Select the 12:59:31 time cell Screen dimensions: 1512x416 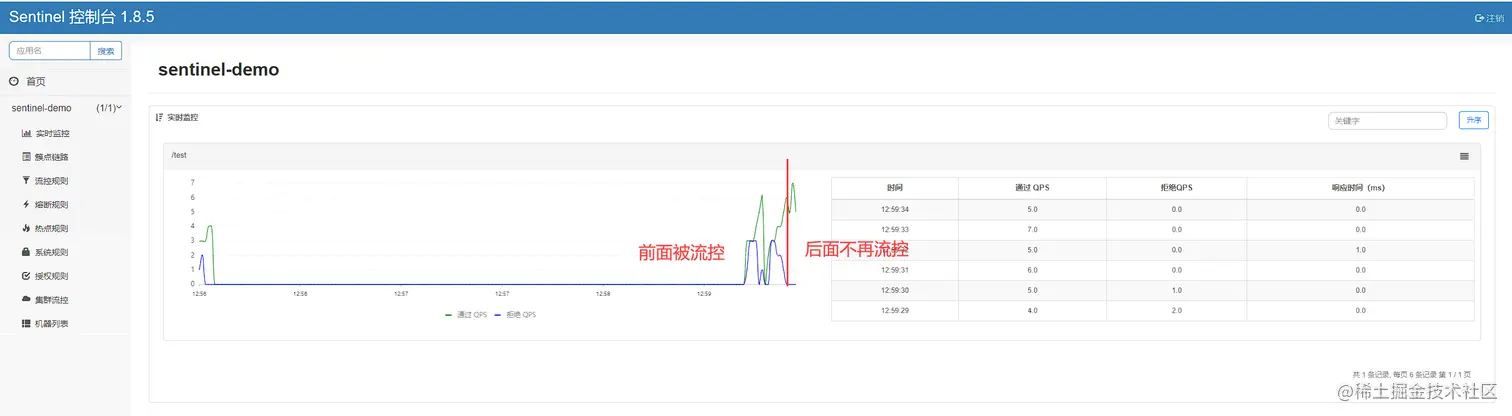click(895, 270)
